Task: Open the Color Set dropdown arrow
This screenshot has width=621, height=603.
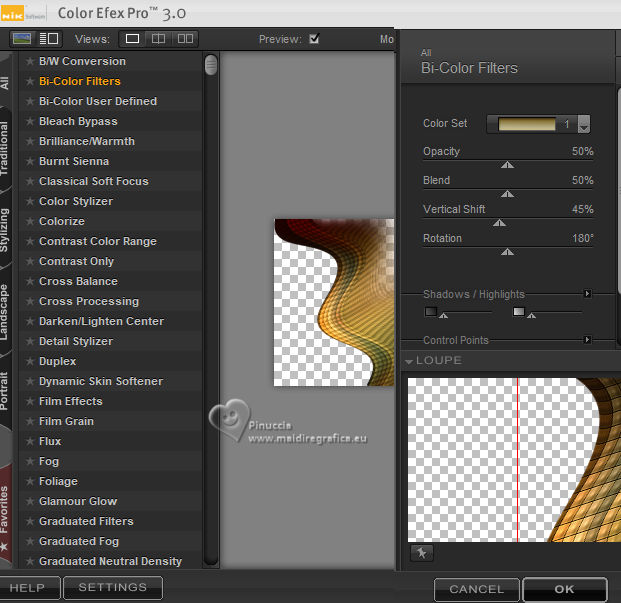Action: tap(583, 124)
